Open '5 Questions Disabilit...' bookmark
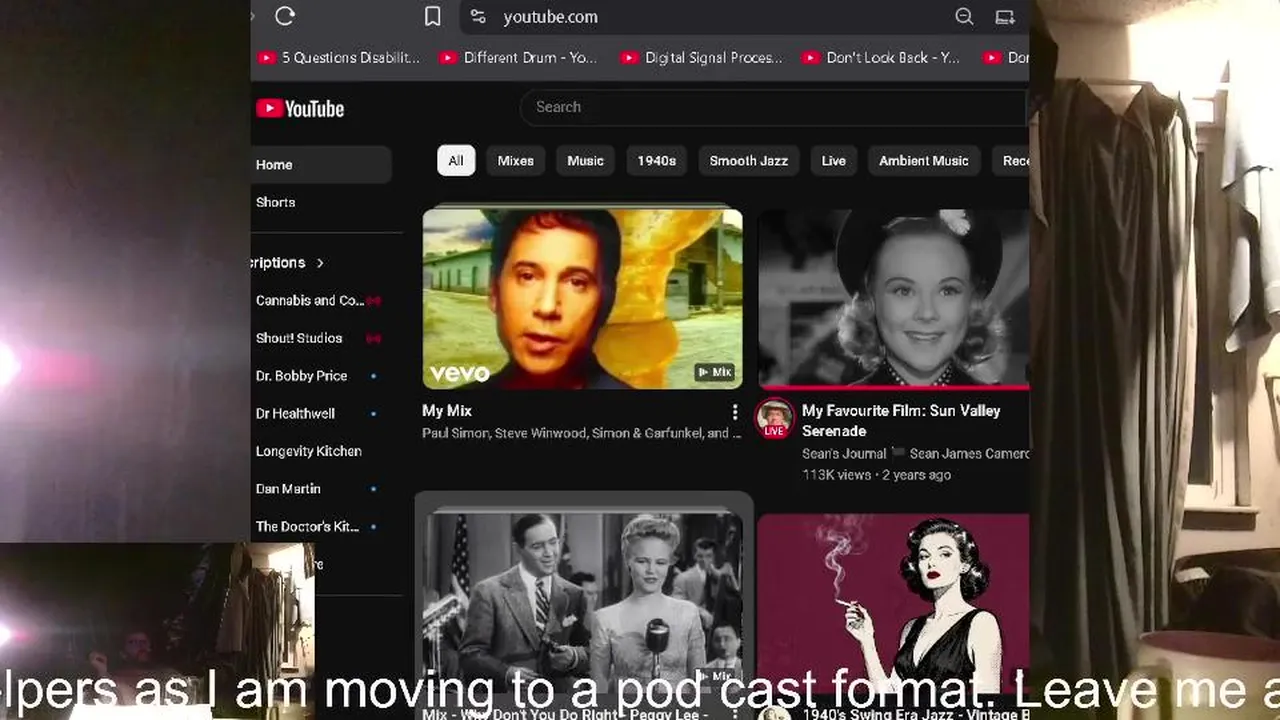This screenshot has height=720, width=1280. [340, 58]
